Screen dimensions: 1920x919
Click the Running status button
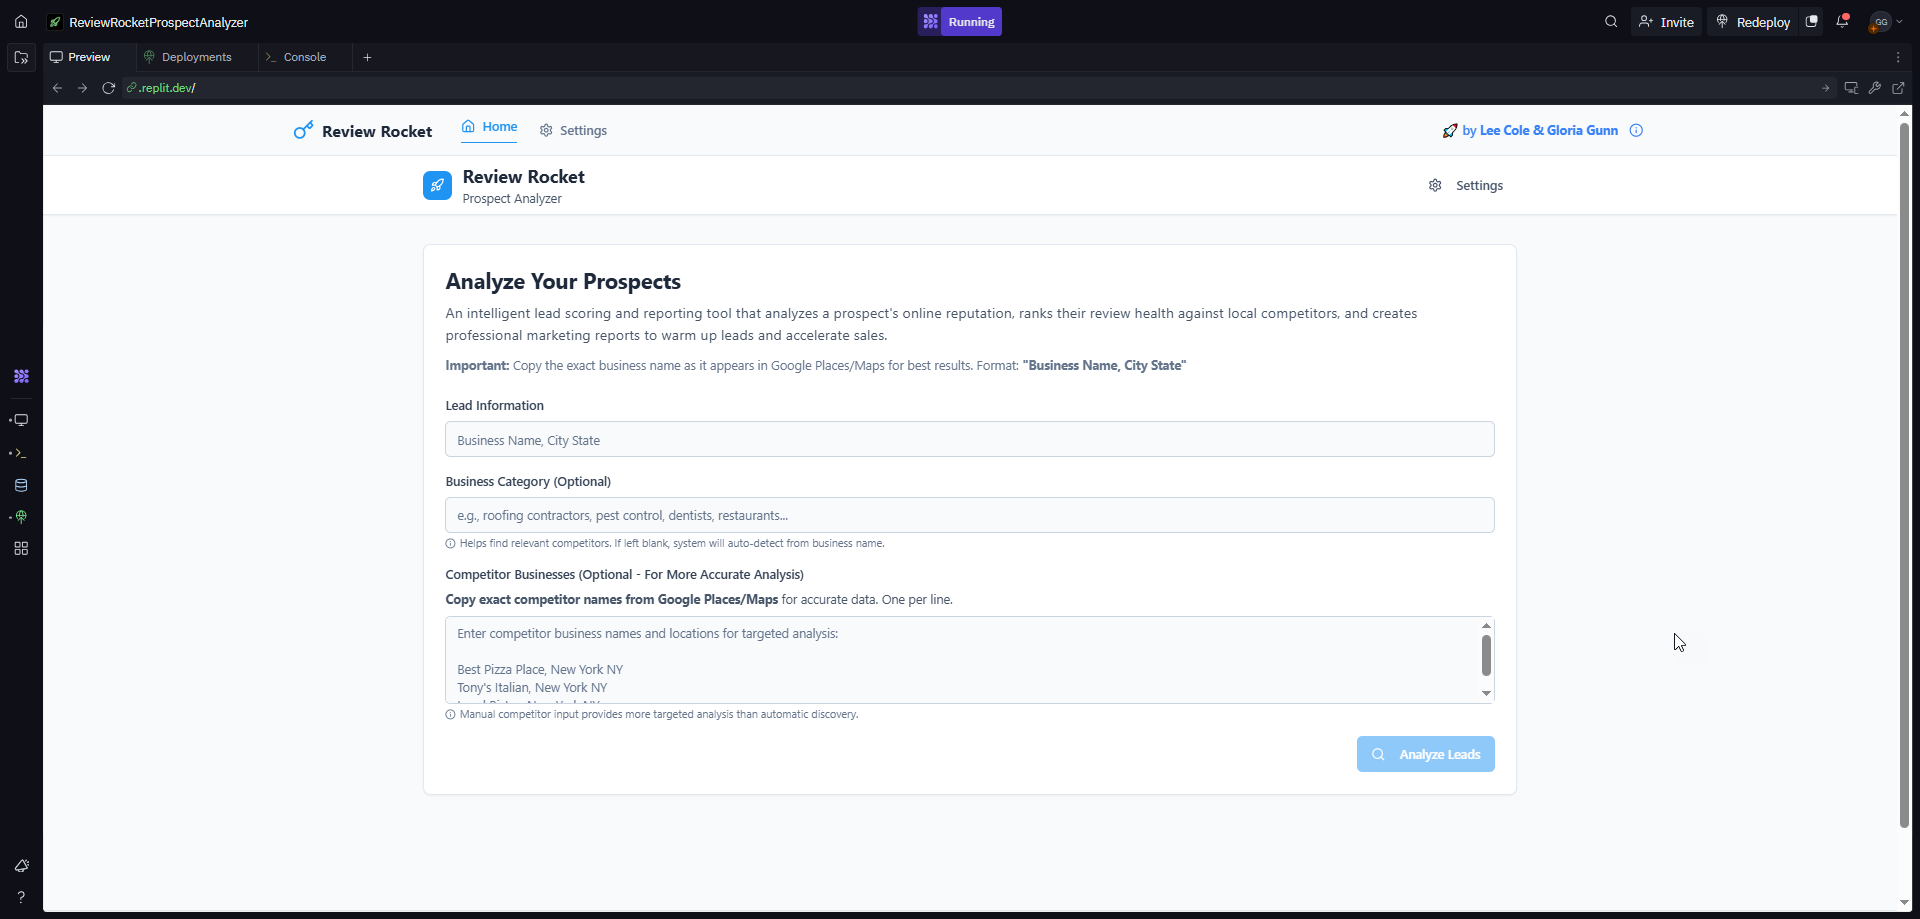960,21
